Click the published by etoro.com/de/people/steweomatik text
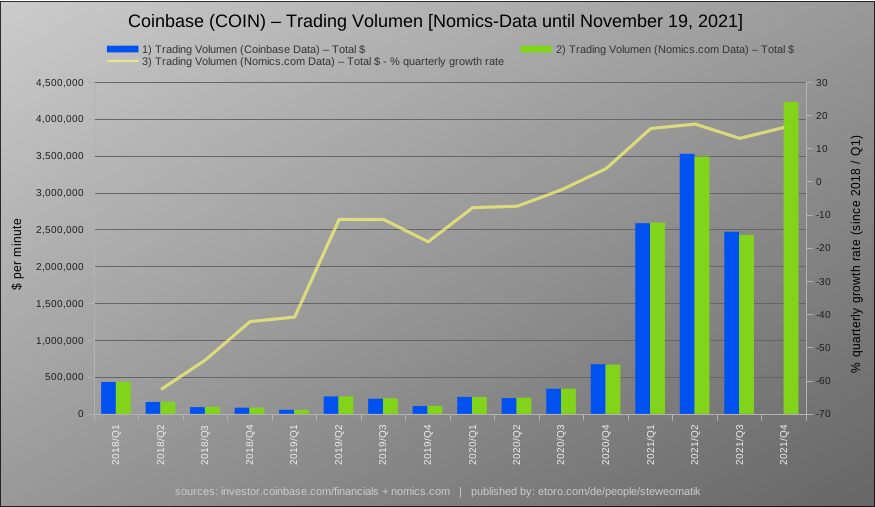The width and height of the screenshot is (875, 507). tap(585, 491)
